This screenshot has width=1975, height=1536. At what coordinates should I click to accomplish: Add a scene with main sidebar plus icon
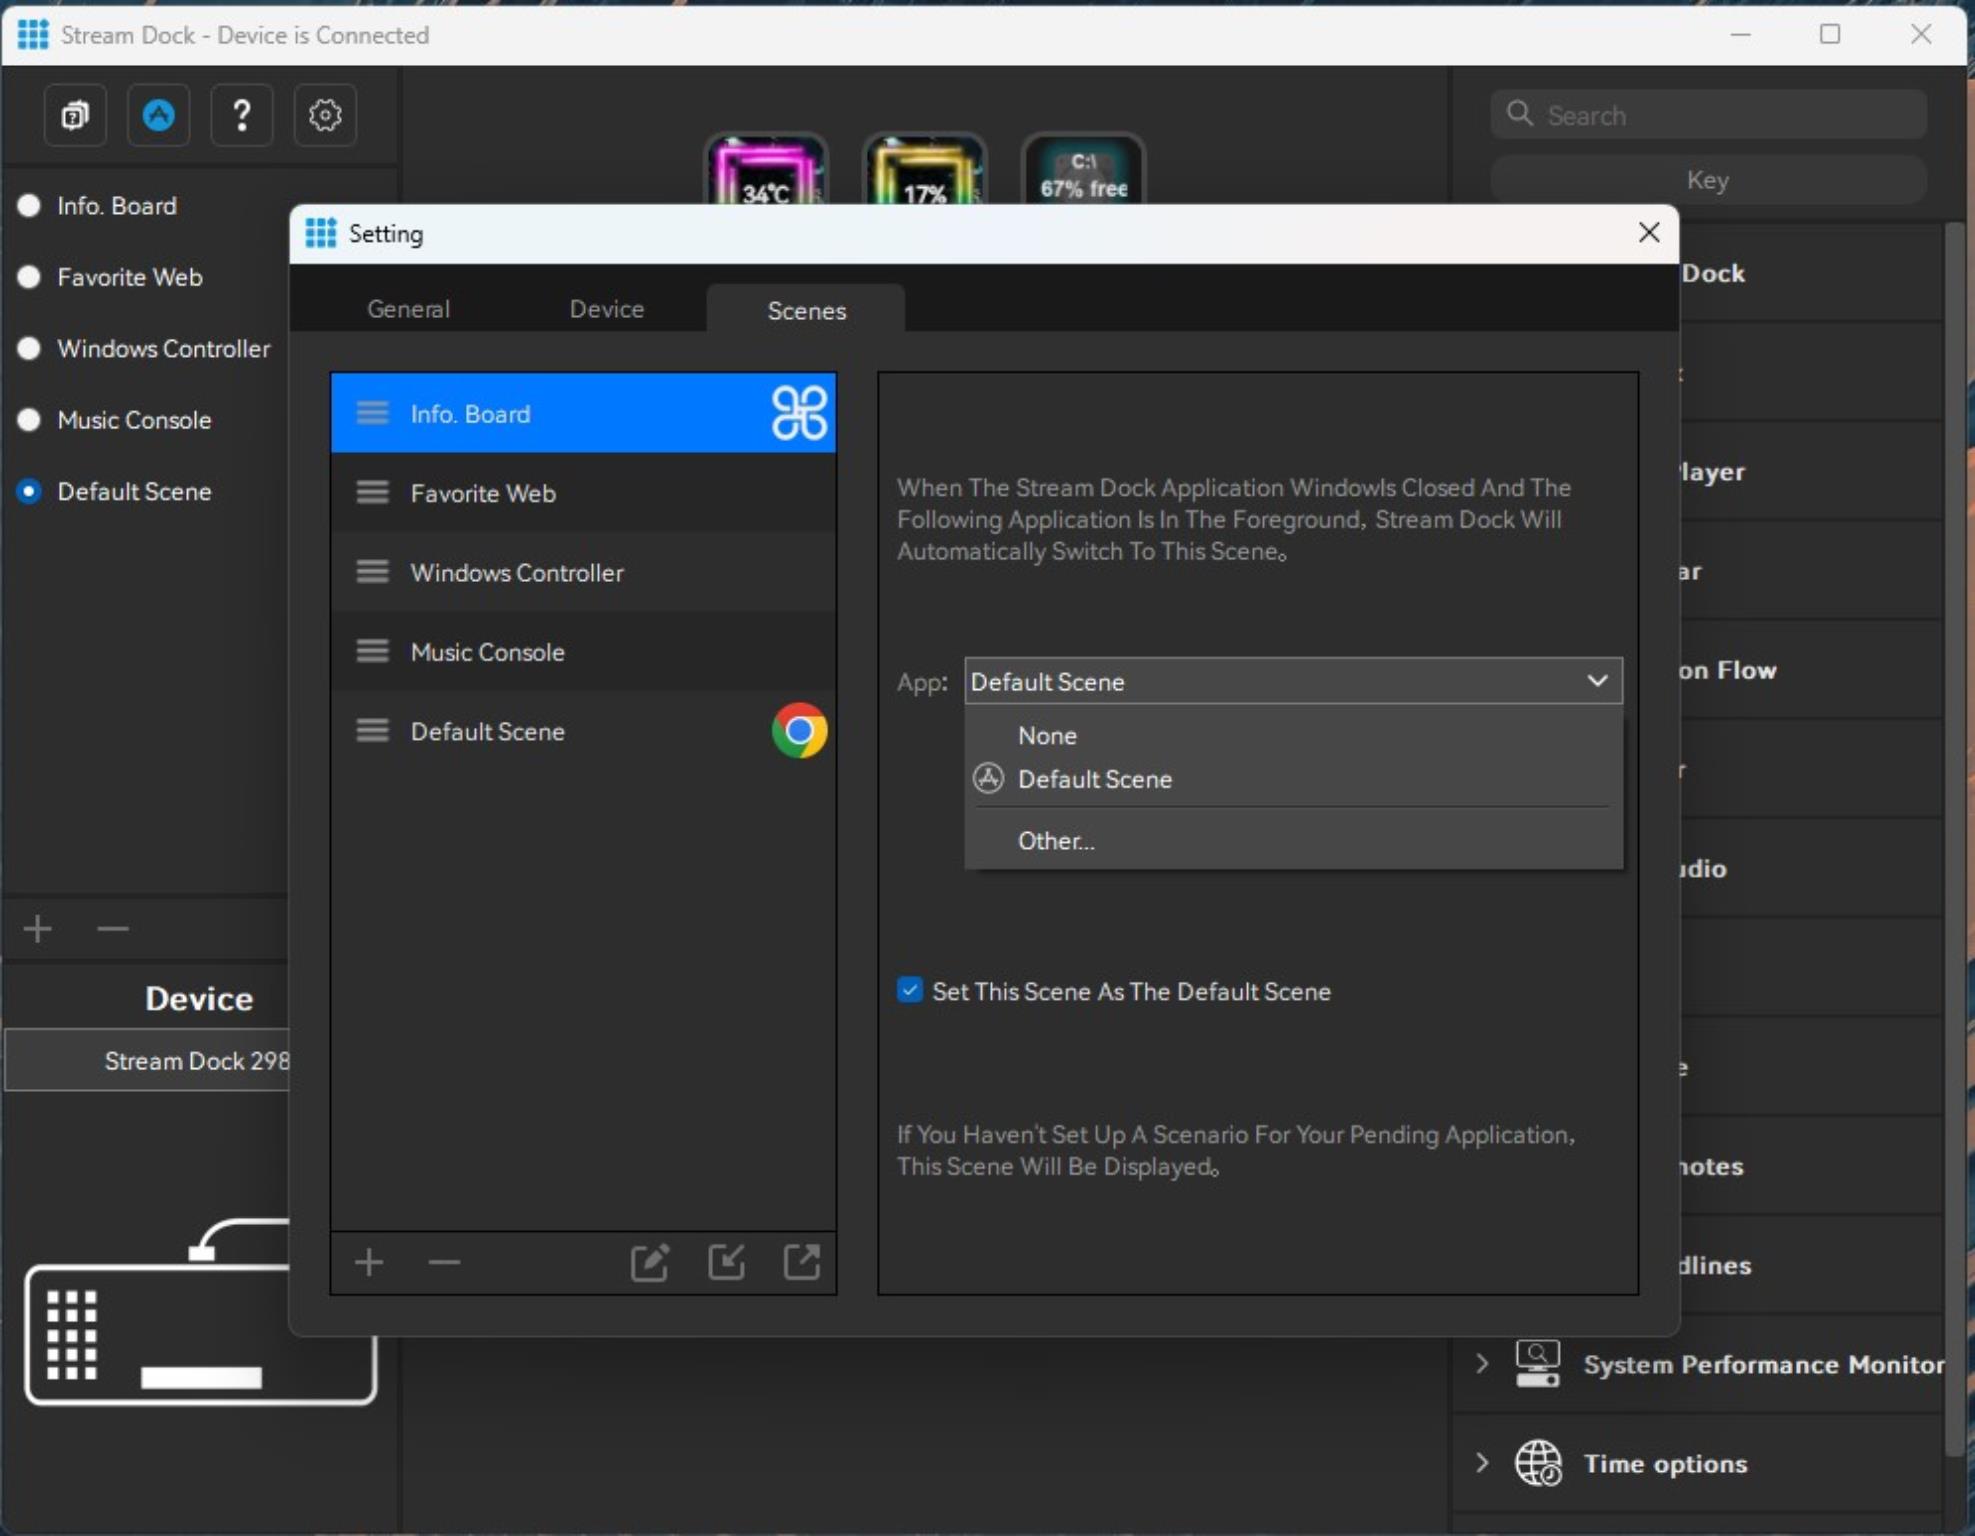pyautogui.click(x=38, y=929)
